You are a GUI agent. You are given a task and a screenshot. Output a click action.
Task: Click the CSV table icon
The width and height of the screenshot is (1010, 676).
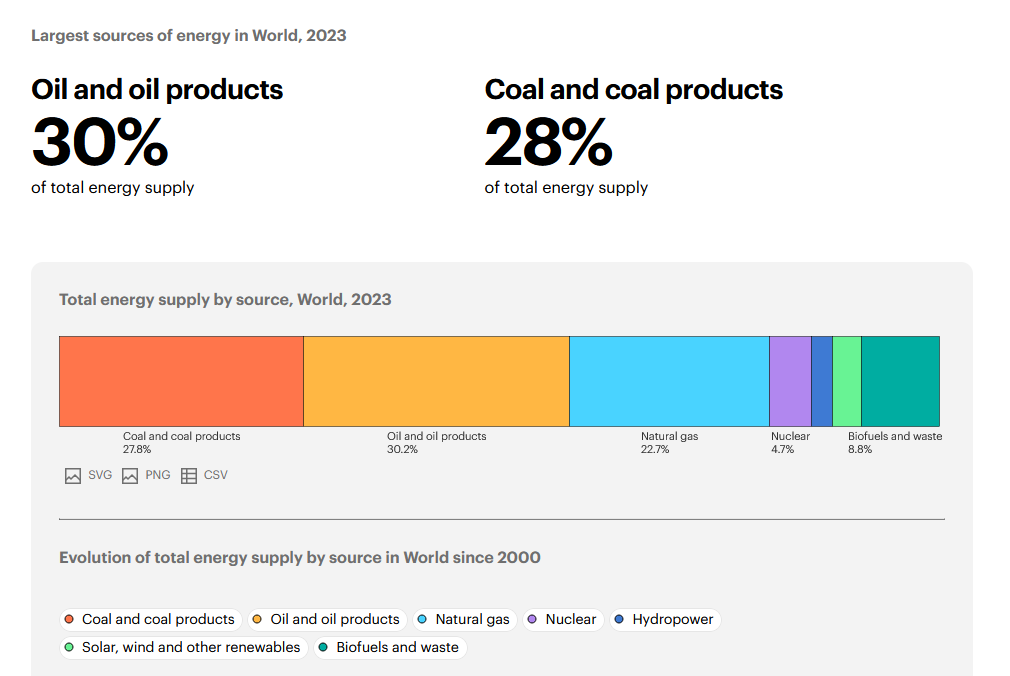click(189, 476)
